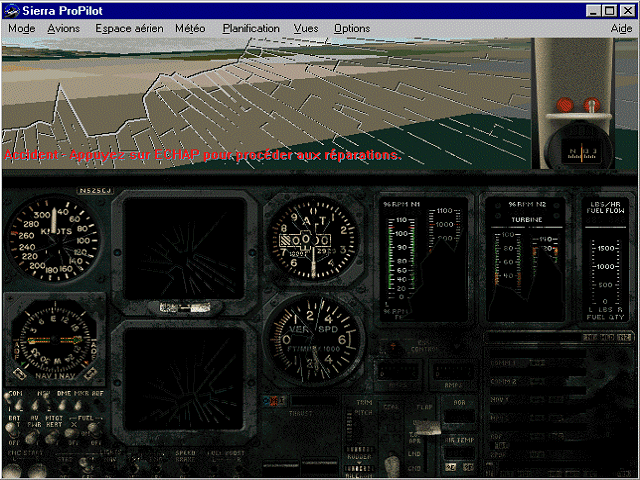Click the right AMPS meter
The height and width of the screenshot is (480, 640).
(x=453, y=373)
